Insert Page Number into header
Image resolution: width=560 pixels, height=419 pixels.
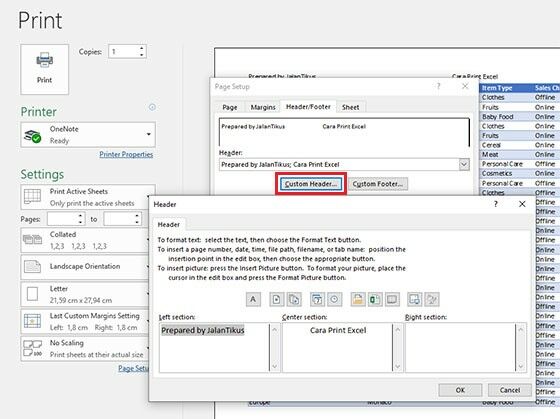click(277, 299)
